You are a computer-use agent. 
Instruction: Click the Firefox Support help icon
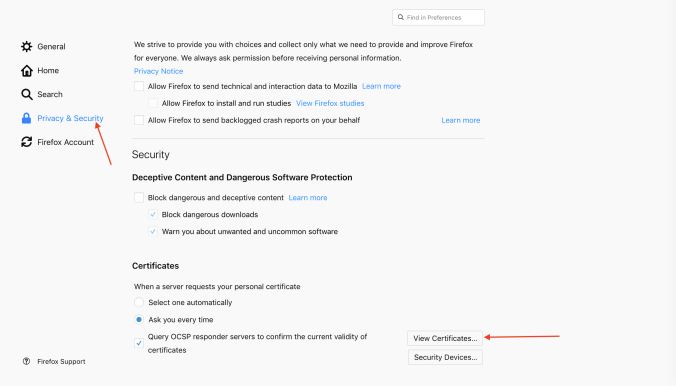tap(26, 361)
